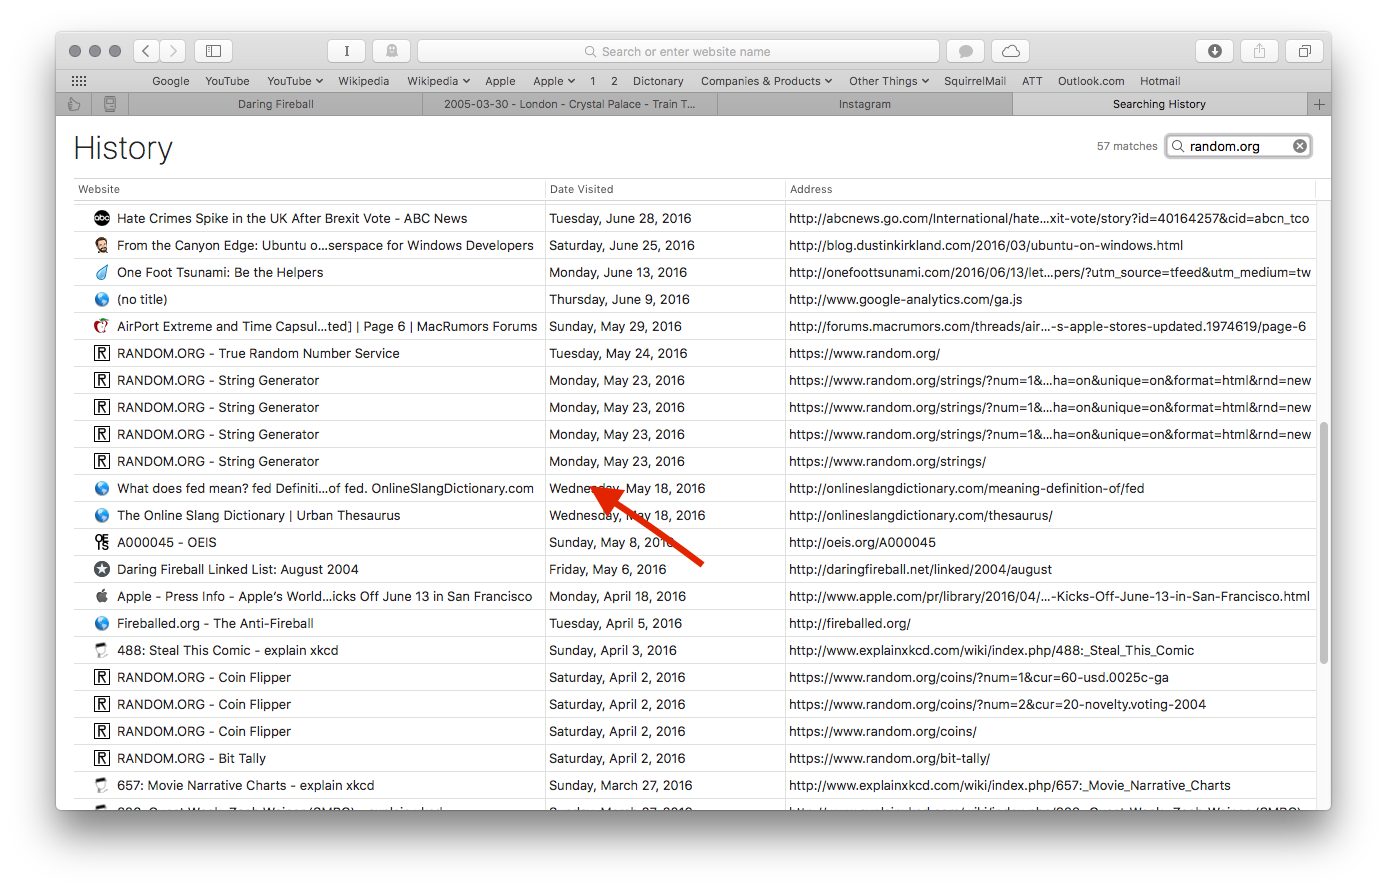Screen dimensions: 1387x890
Task: Toggle the sidebar button in toolbar
Action: tap(213, 51)
